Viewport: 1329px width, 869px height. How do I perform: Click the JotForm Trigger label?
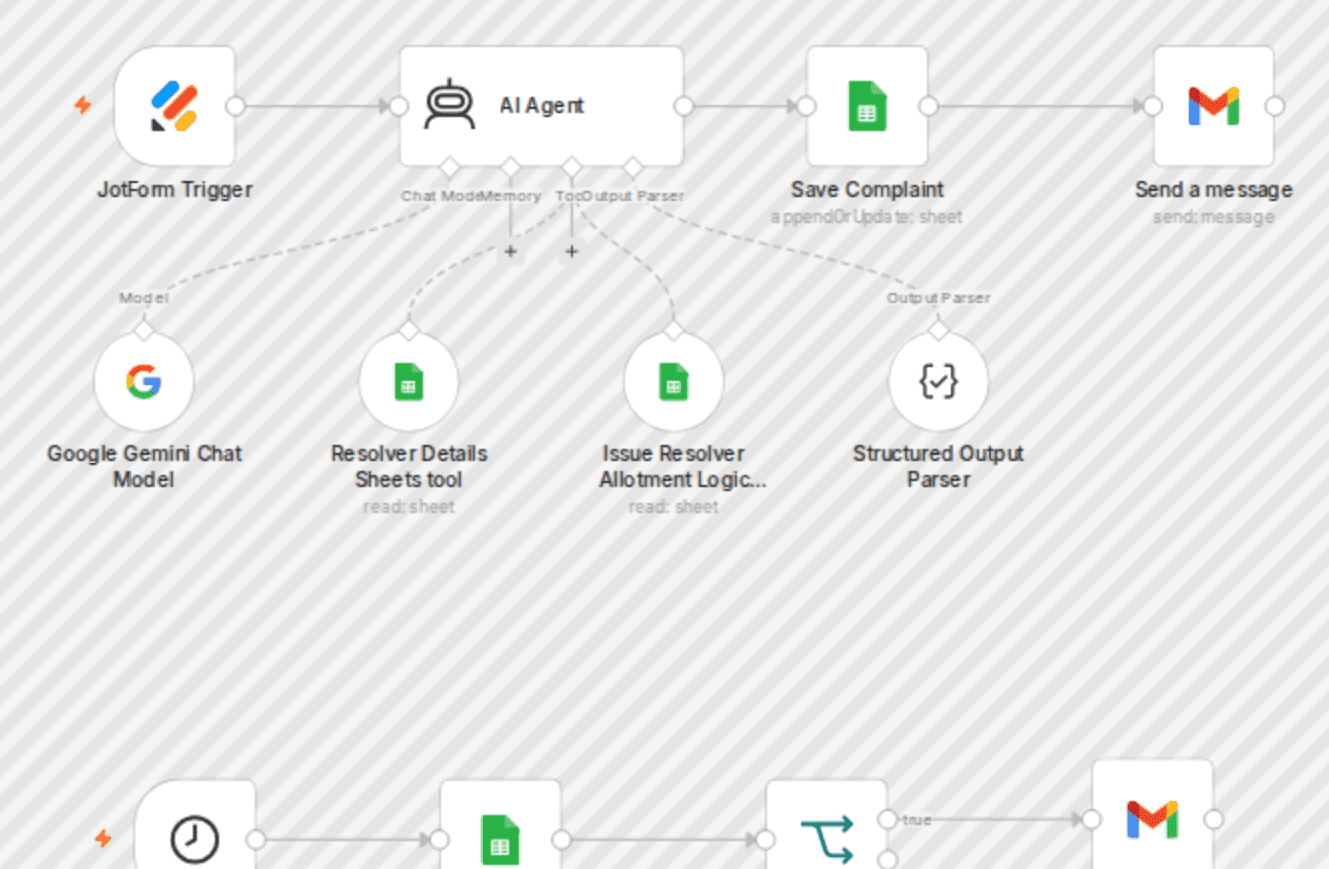pos(175,189)
